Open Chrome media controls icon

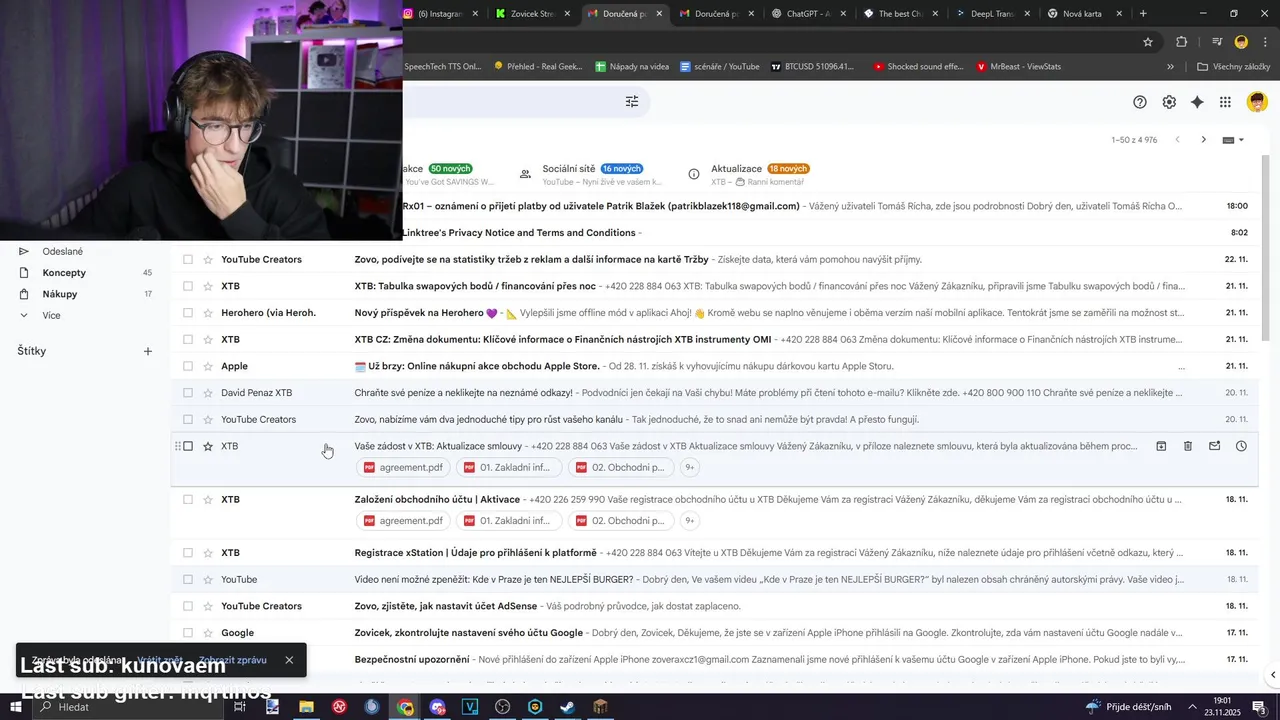pyautogui.click(x=1217, y=42)
